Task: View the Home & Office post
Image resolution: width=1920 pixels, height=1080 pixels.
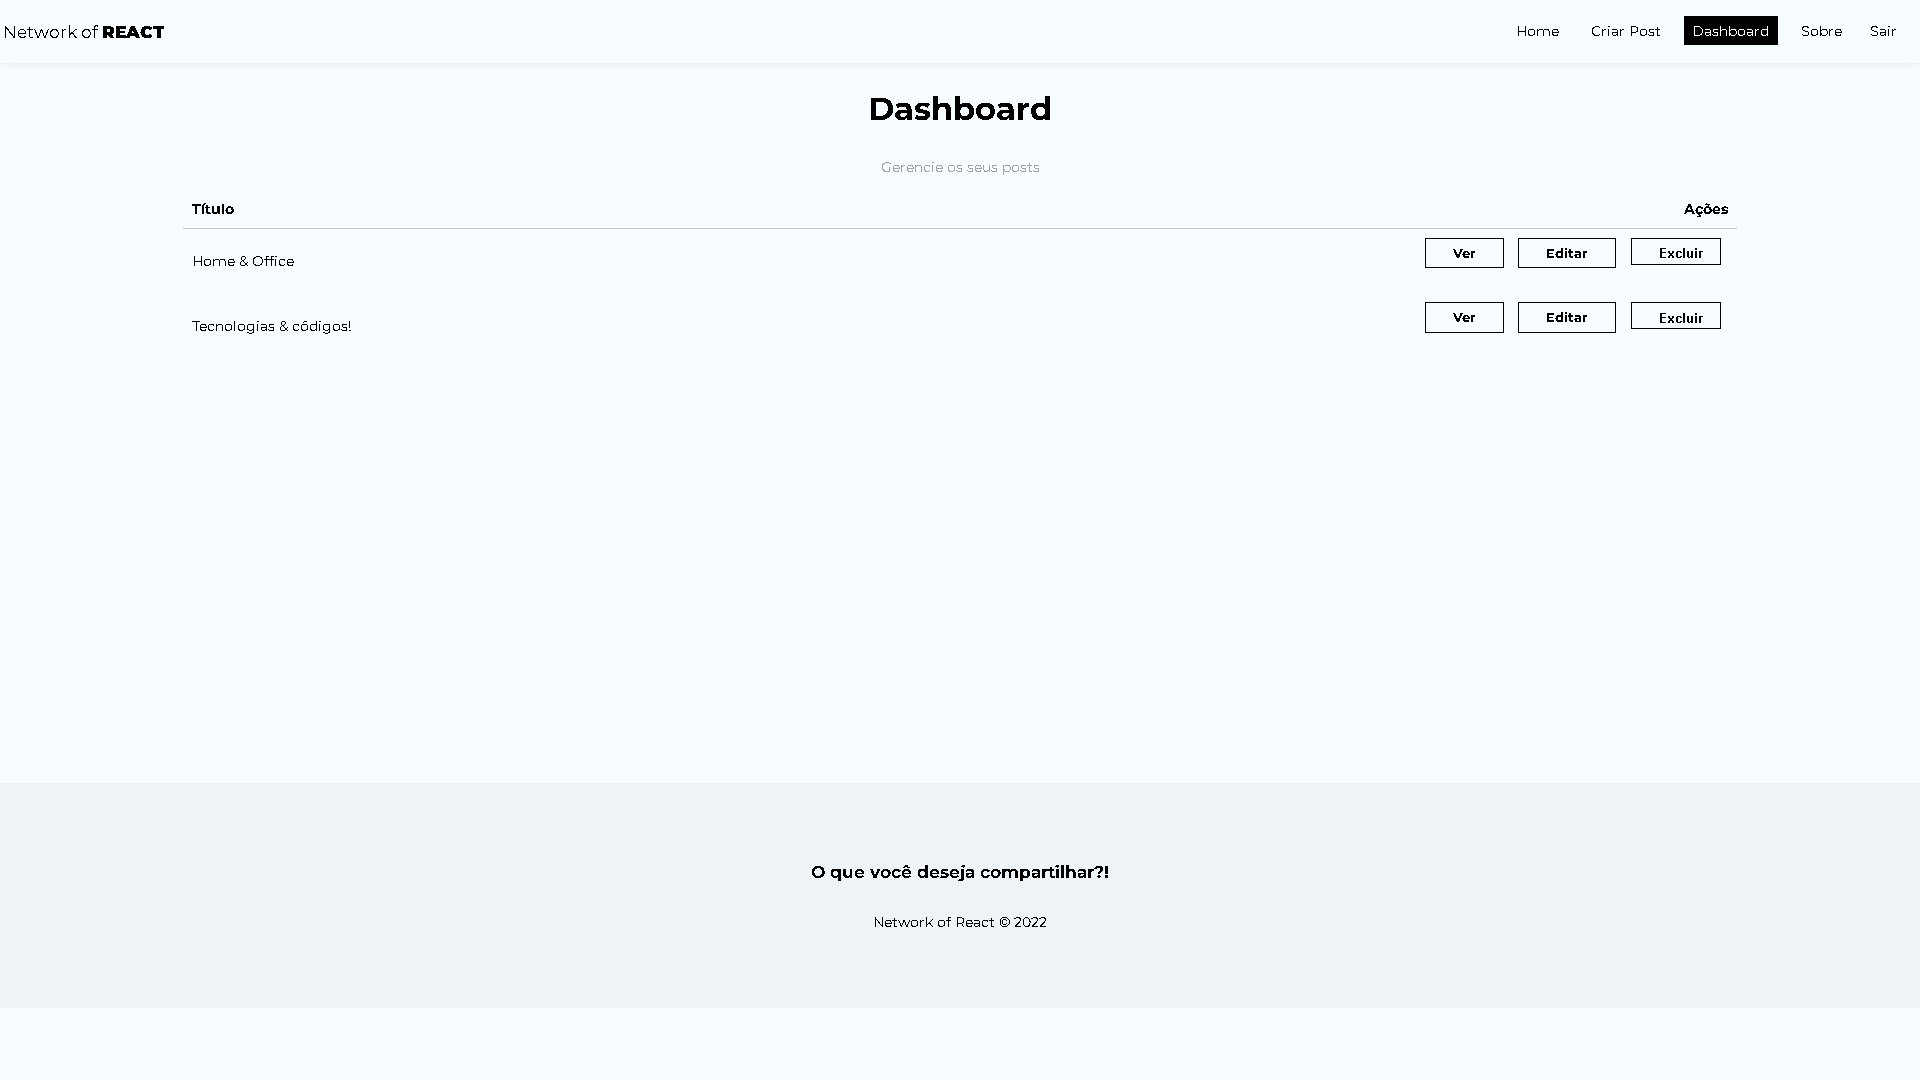Action: tap(1463, 253)
